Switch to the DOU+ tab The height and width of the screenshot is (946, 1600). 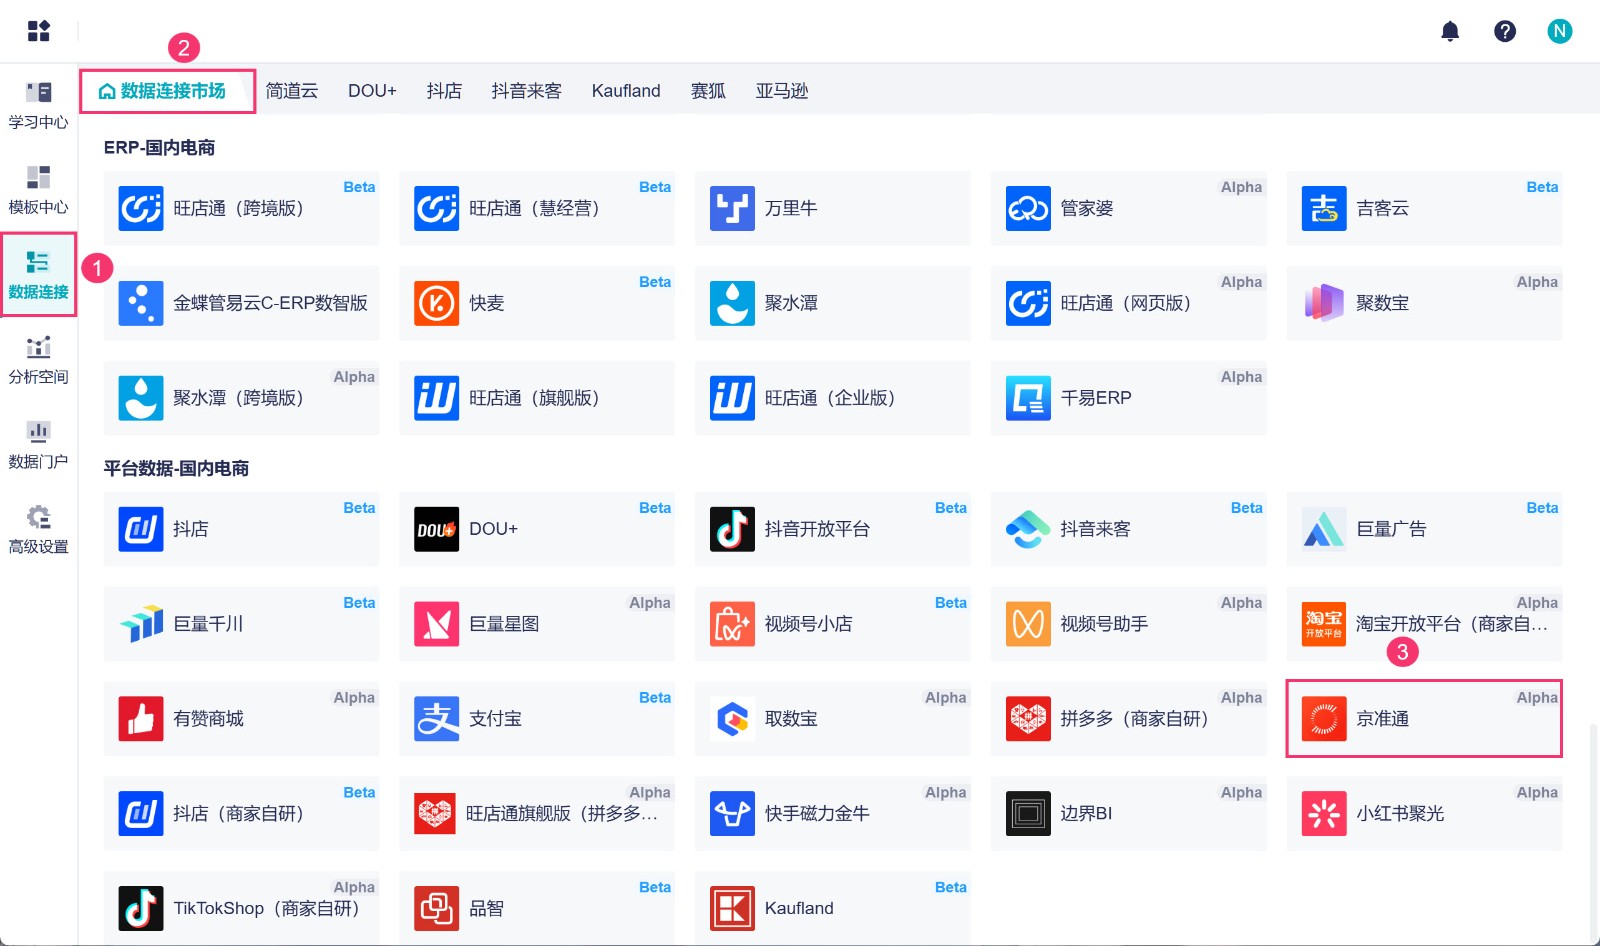(x=372, y=91)
